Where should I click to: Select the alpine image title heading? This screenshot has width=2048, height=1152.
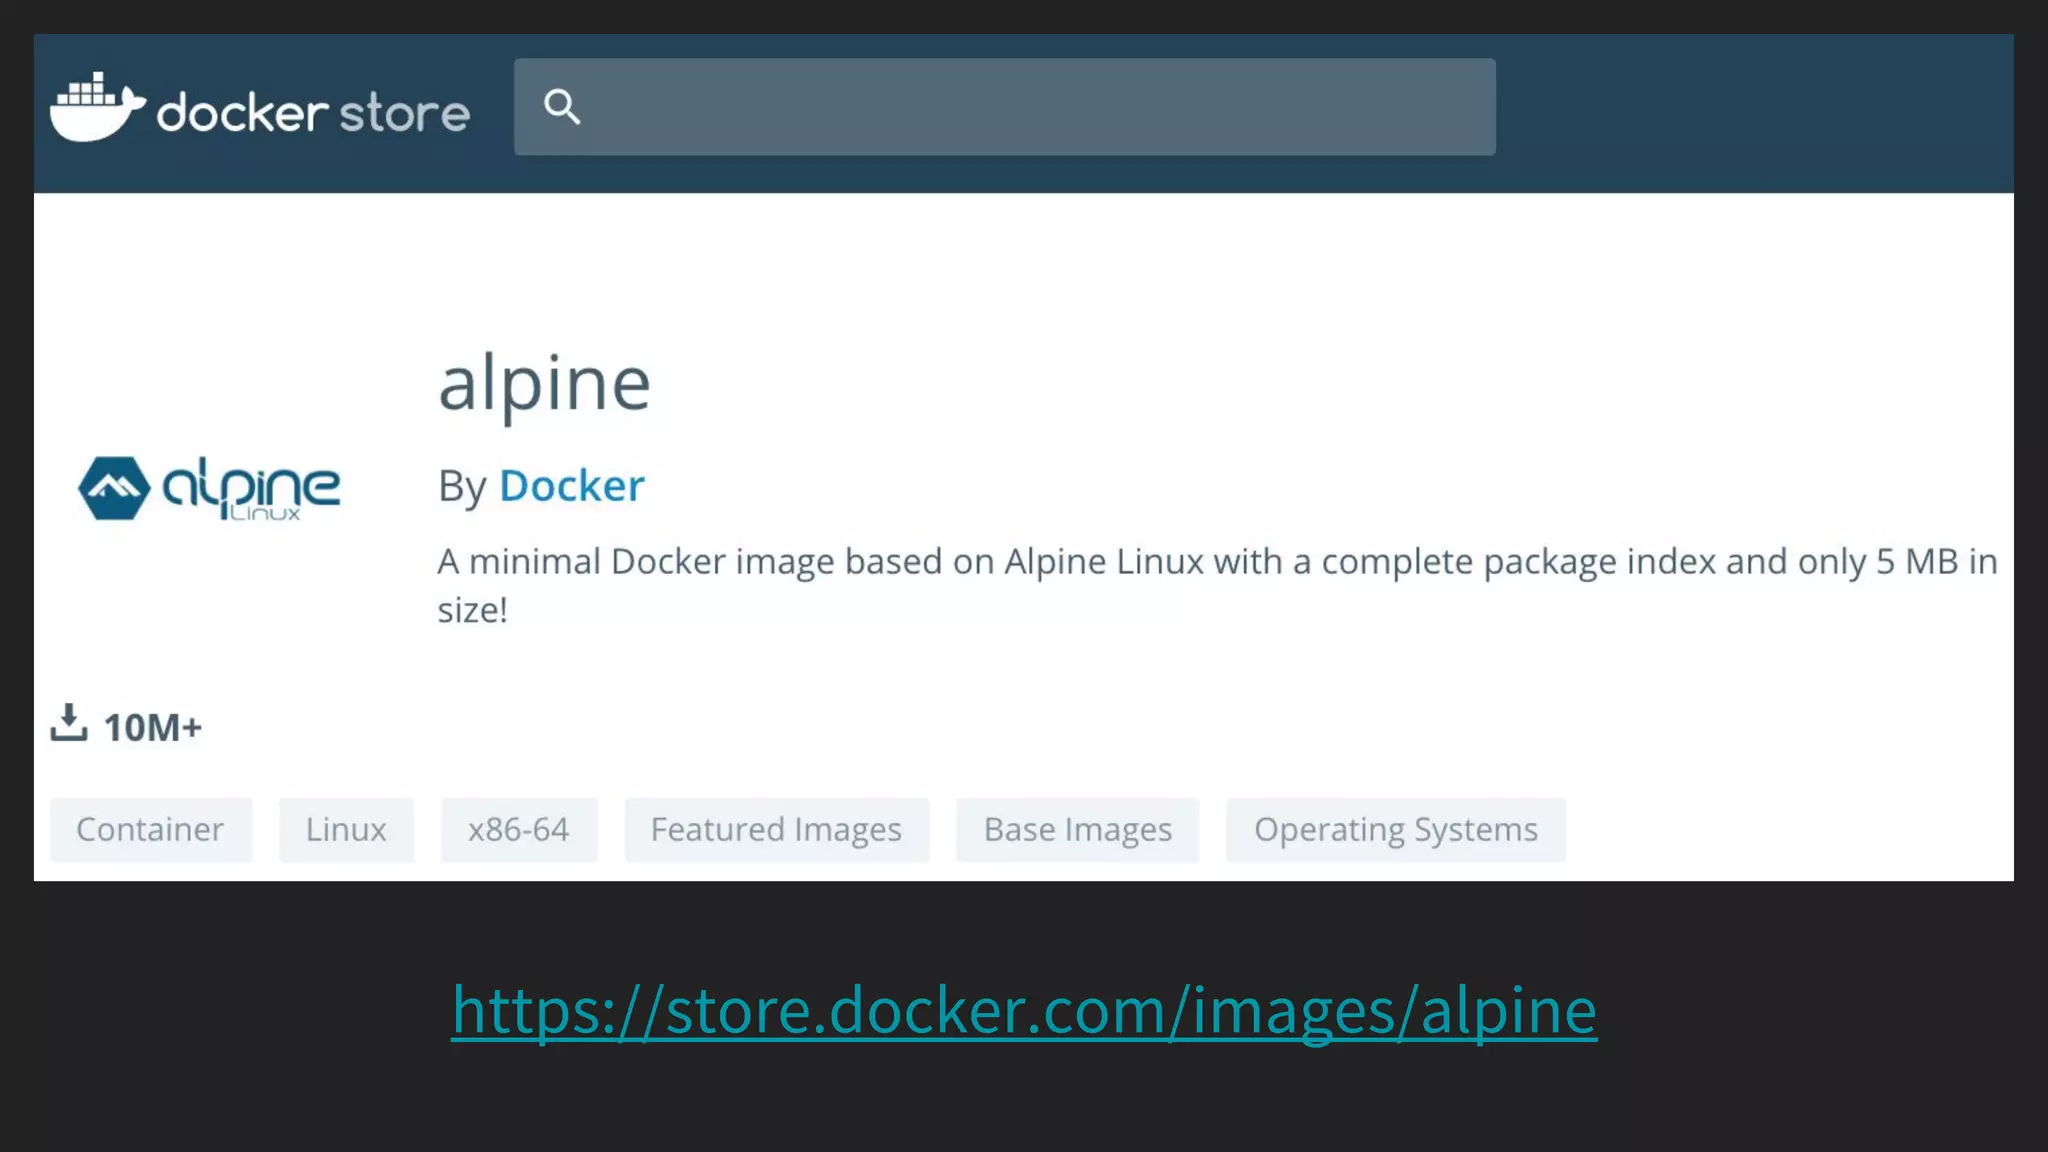545,385
